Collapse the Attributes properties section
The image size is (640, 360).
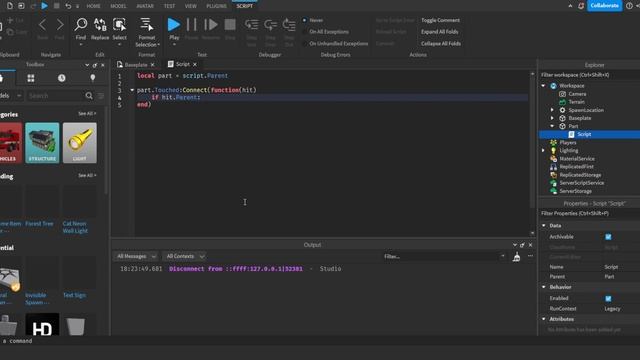pos(544,319)
